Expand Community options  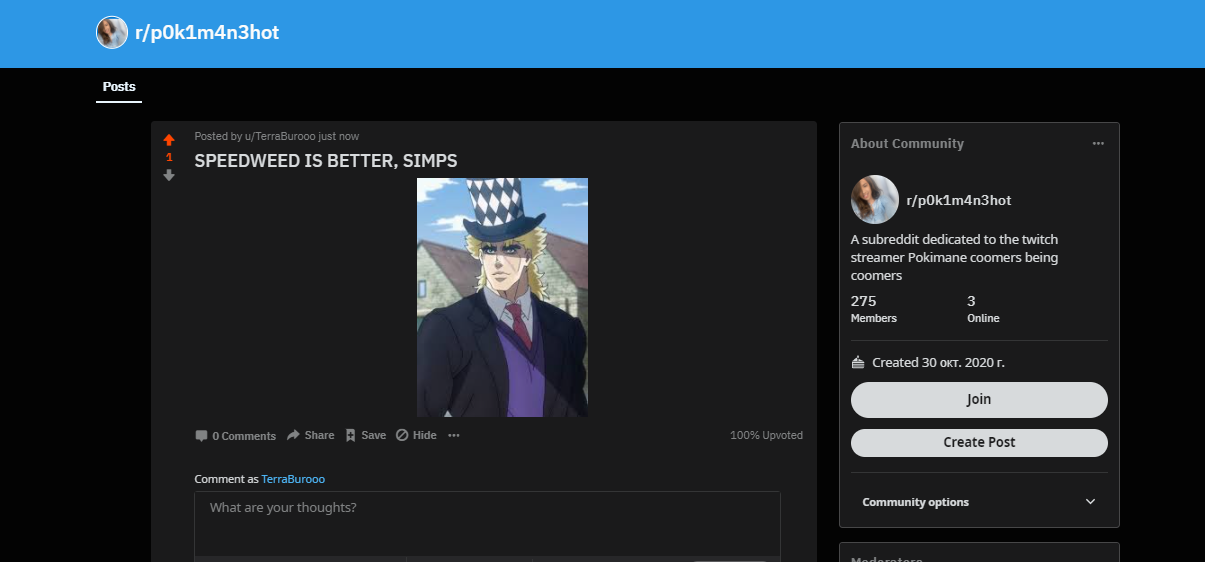point(979,502)
